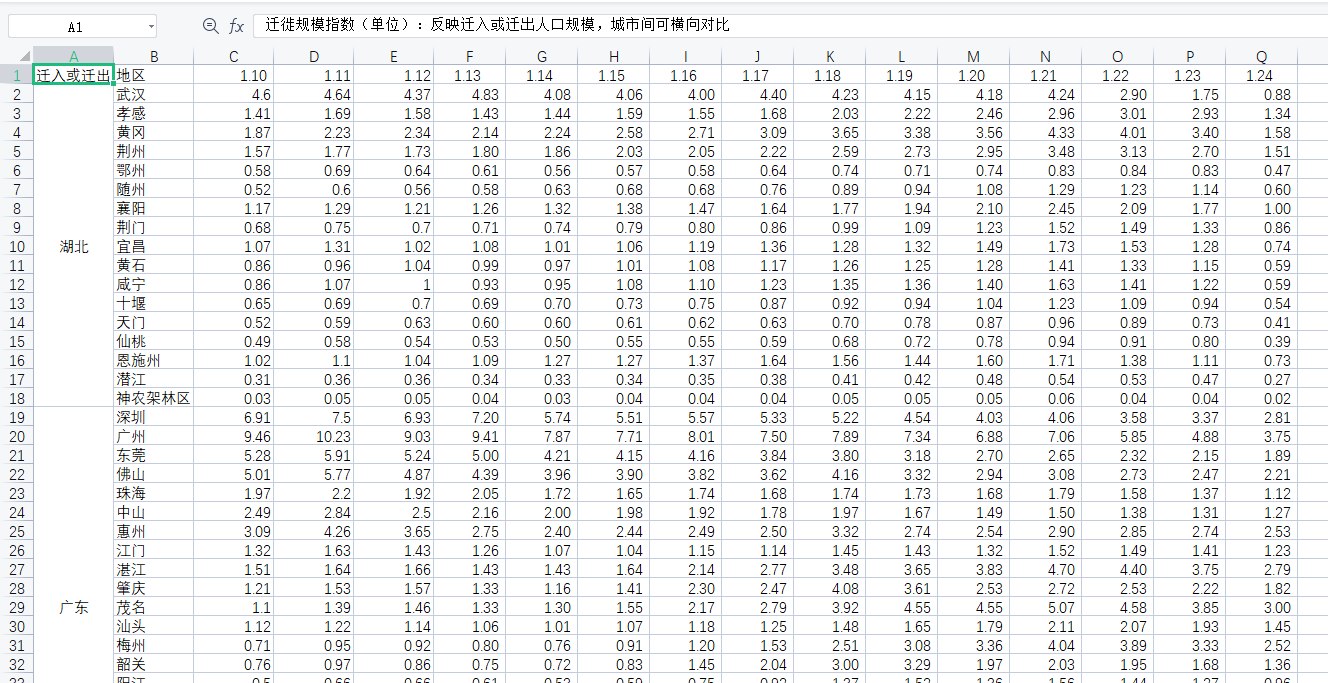Screen dimensions: 1328x683
Task: Select the 神农架林区 cell
Action: [x=154, y=398]
